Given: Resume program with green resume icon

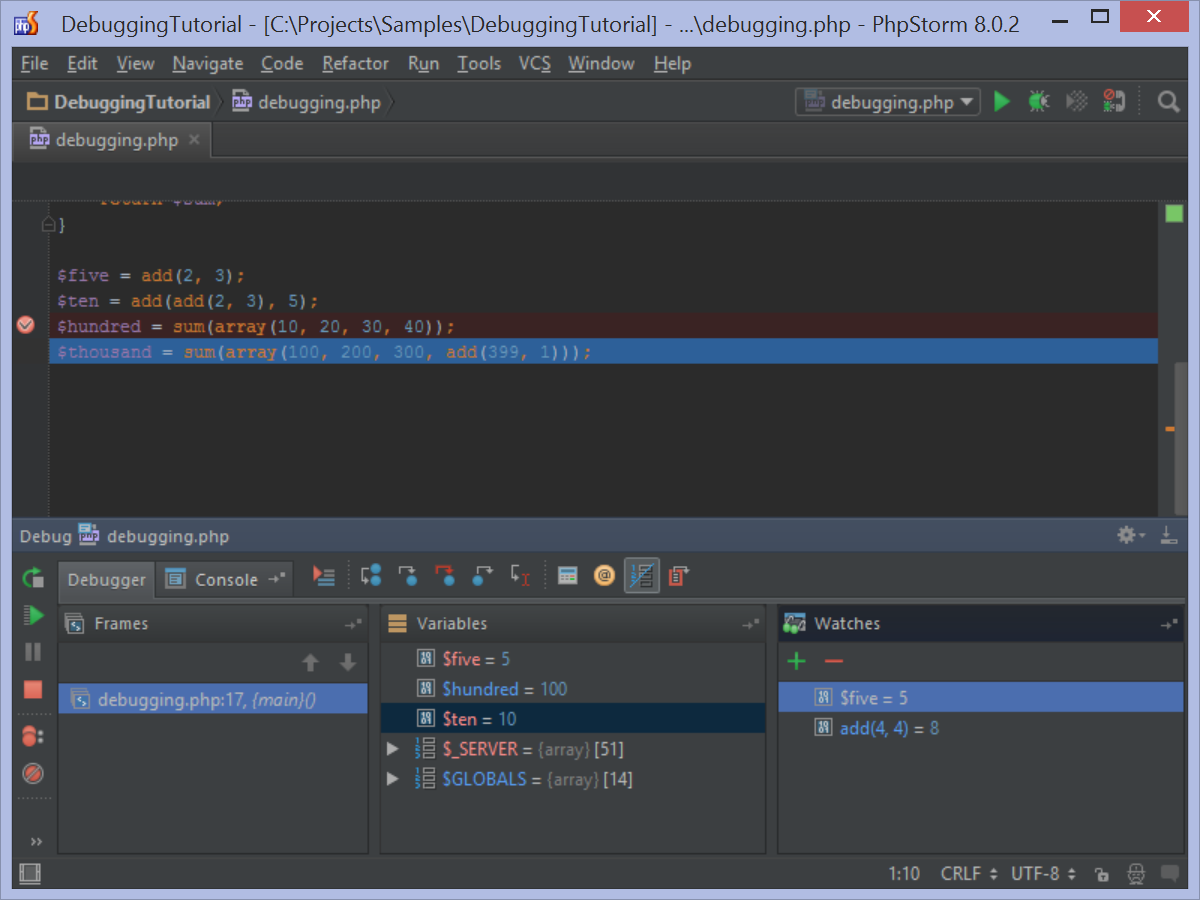Looking at the screenshot, I should (33, 615).
